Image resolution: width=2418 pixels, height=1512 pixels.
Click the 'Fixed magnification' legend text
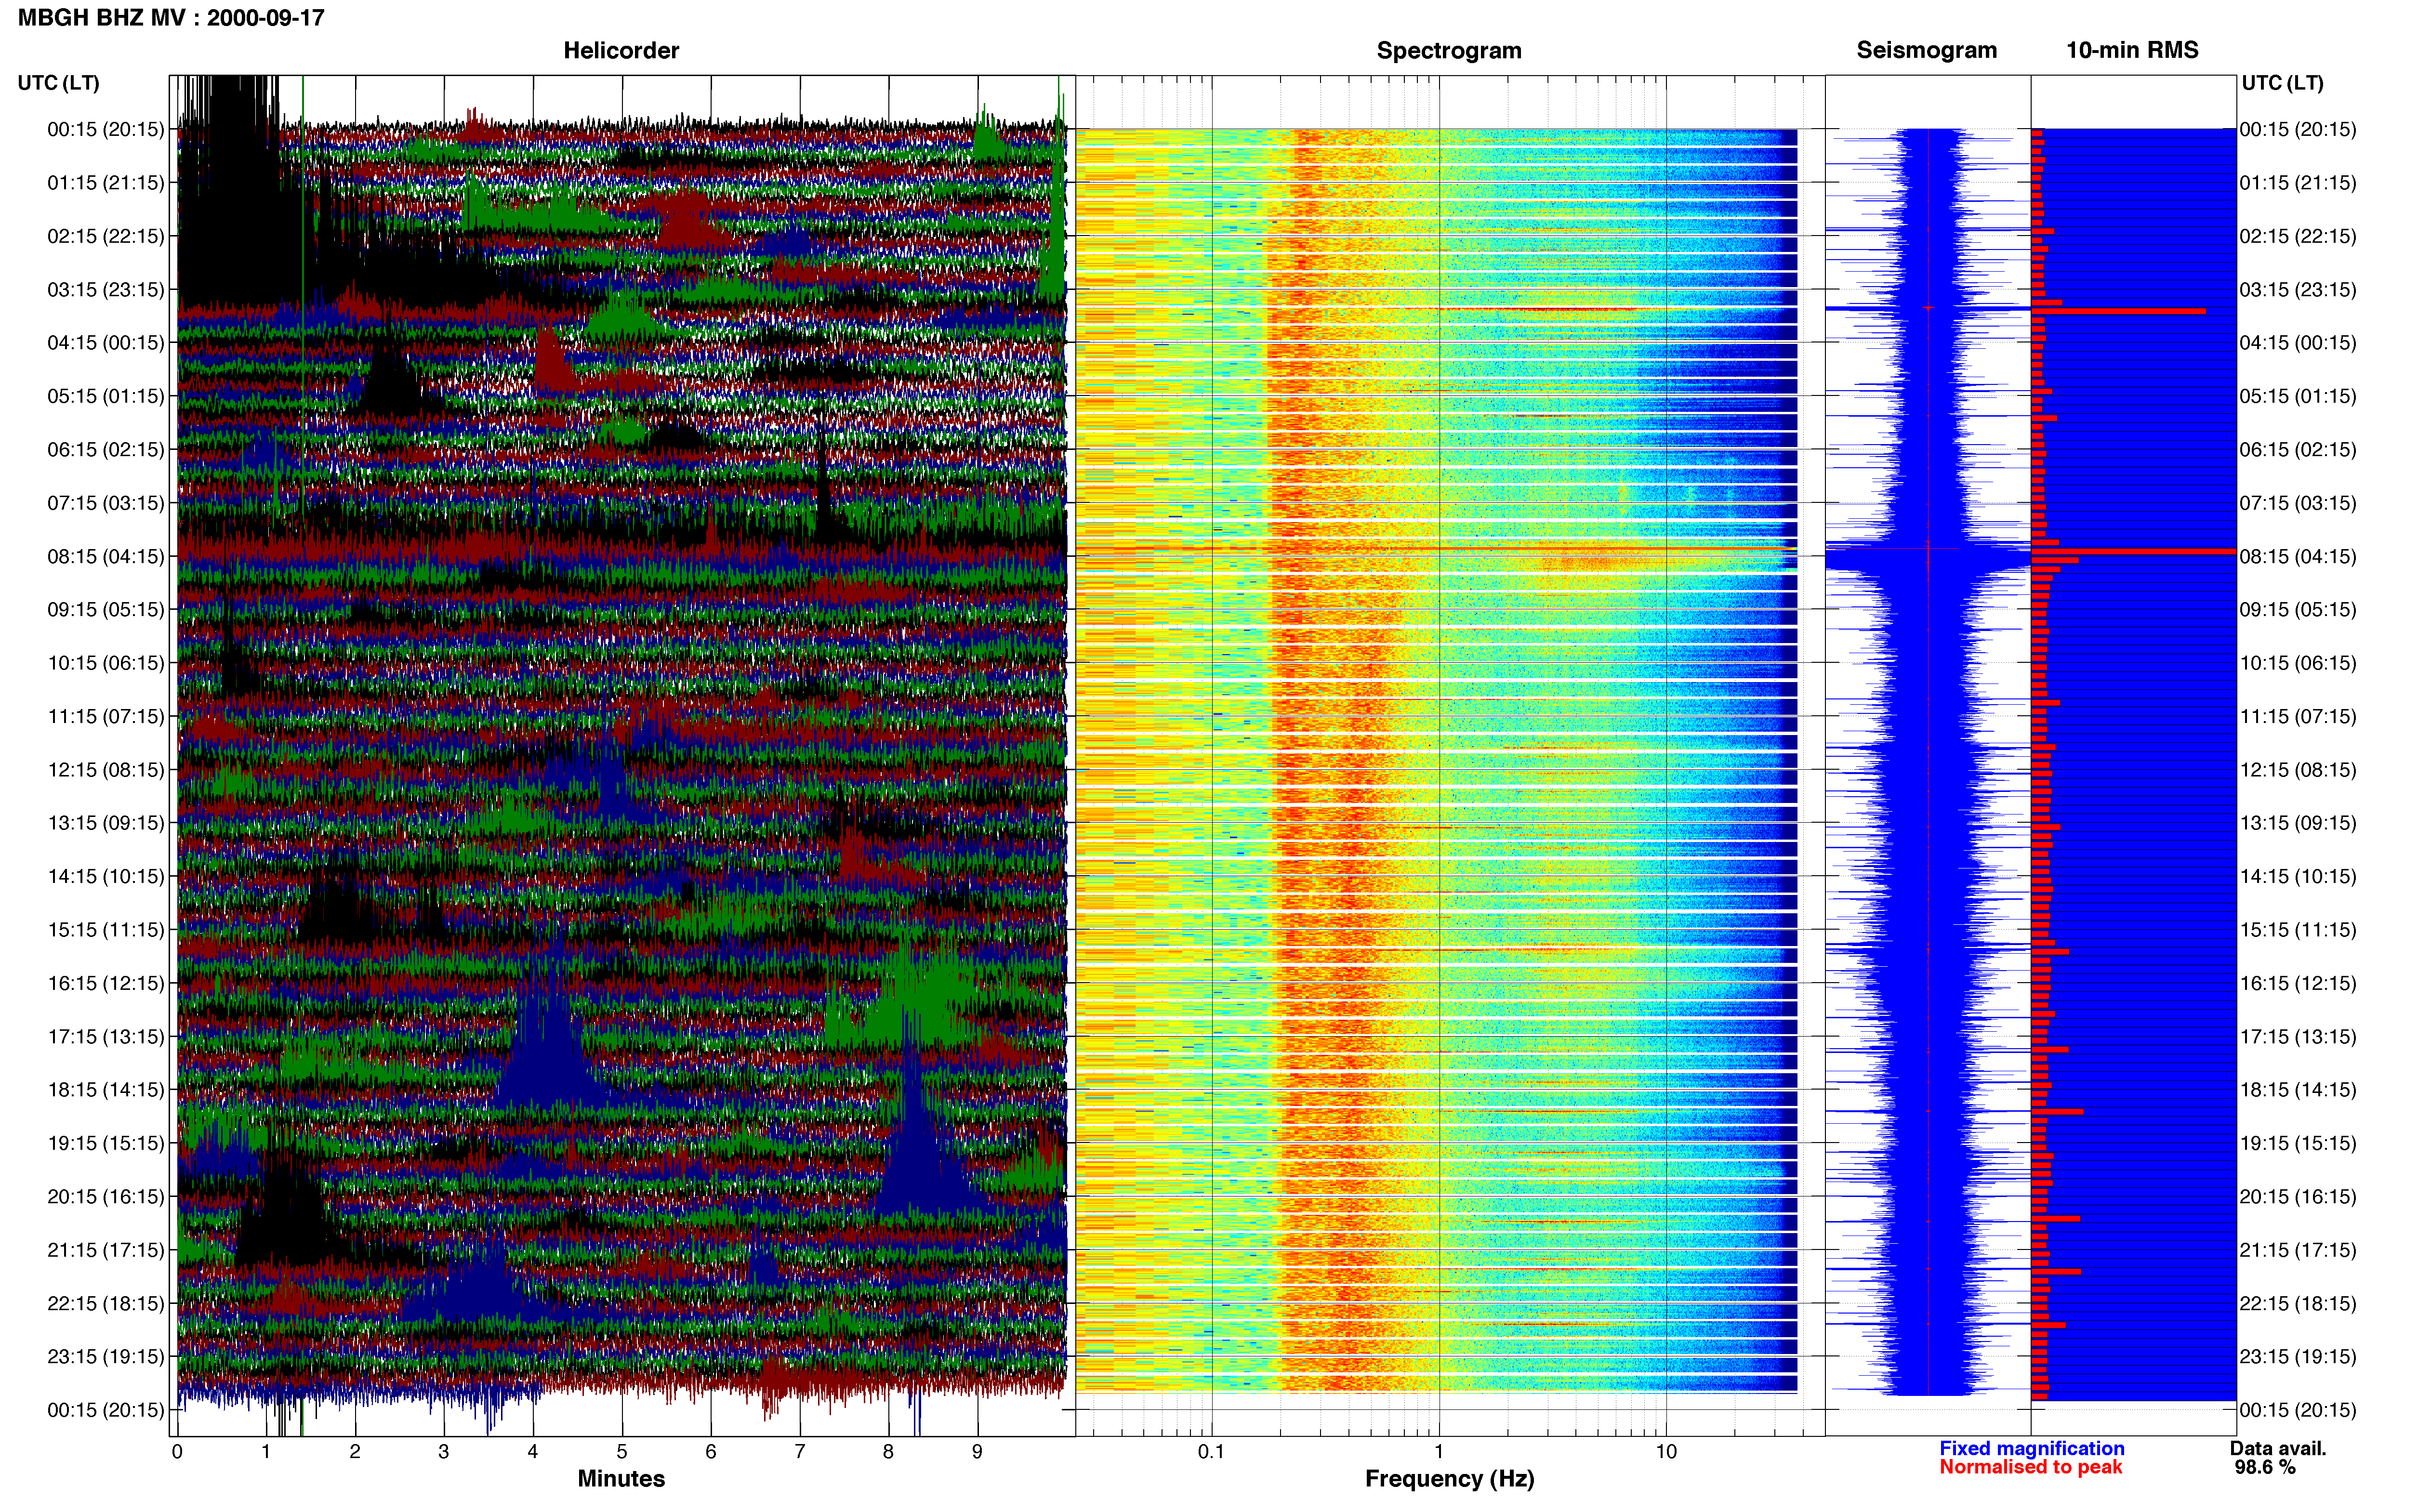pos(2031,1448)
